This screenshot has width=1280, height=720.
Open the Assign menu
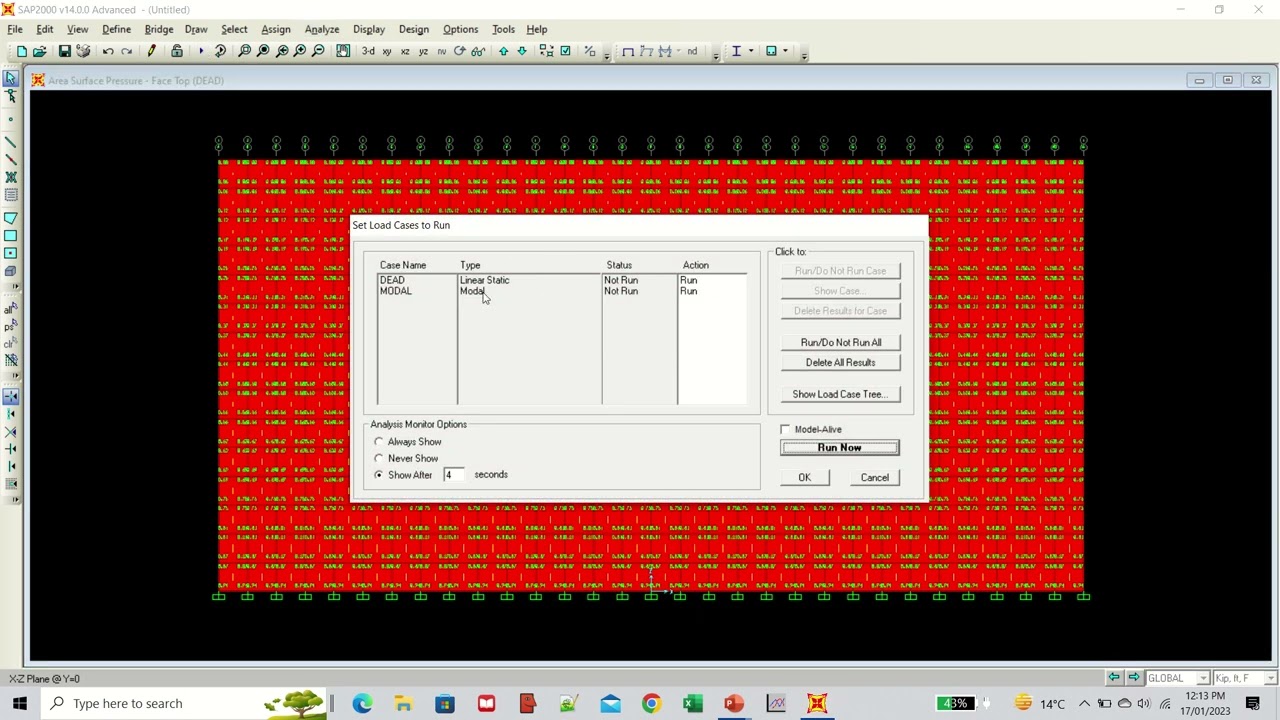point(276,29)
